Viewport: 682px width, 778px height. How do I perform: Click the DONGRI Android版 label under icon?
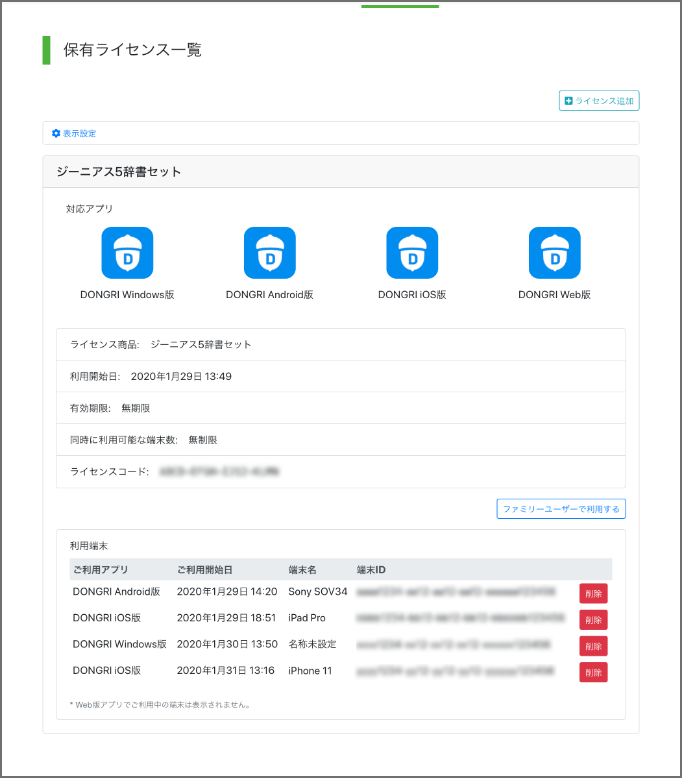[x=270, y=295]
